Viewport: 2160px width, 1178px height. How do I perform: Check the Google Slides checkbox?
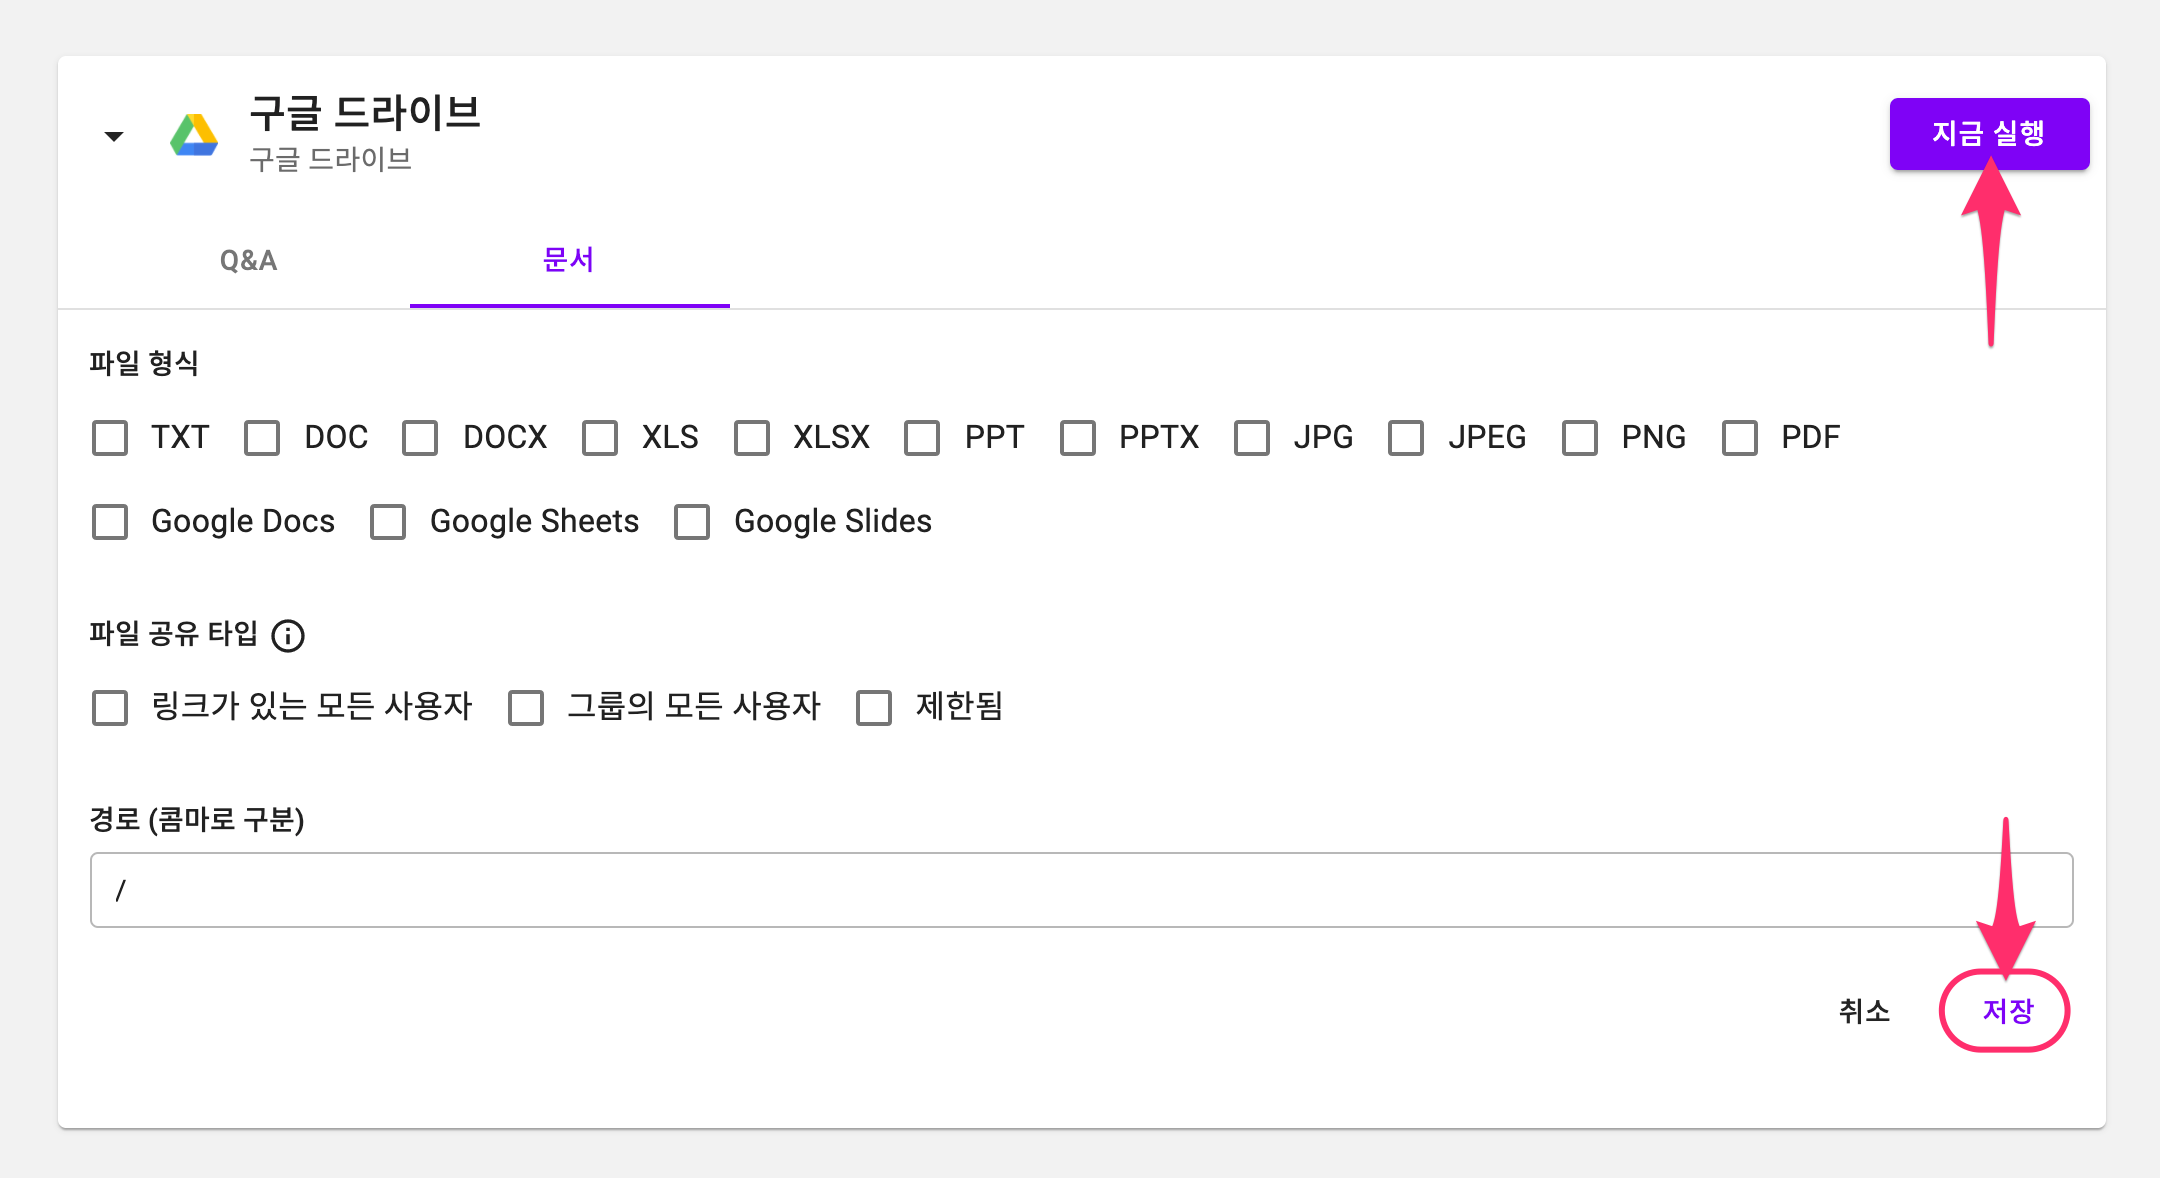coord(692,522)
